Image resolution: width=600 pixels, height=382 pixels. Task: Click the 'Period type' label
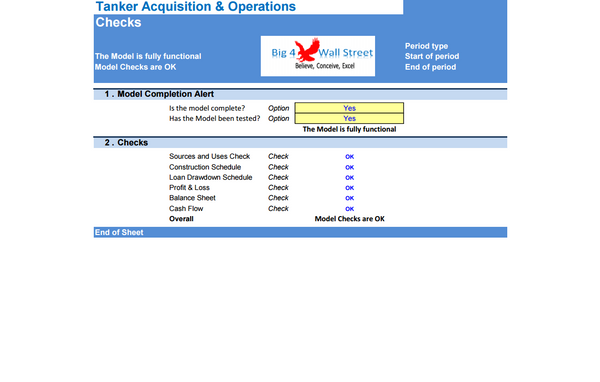click(x=426, y=46)
